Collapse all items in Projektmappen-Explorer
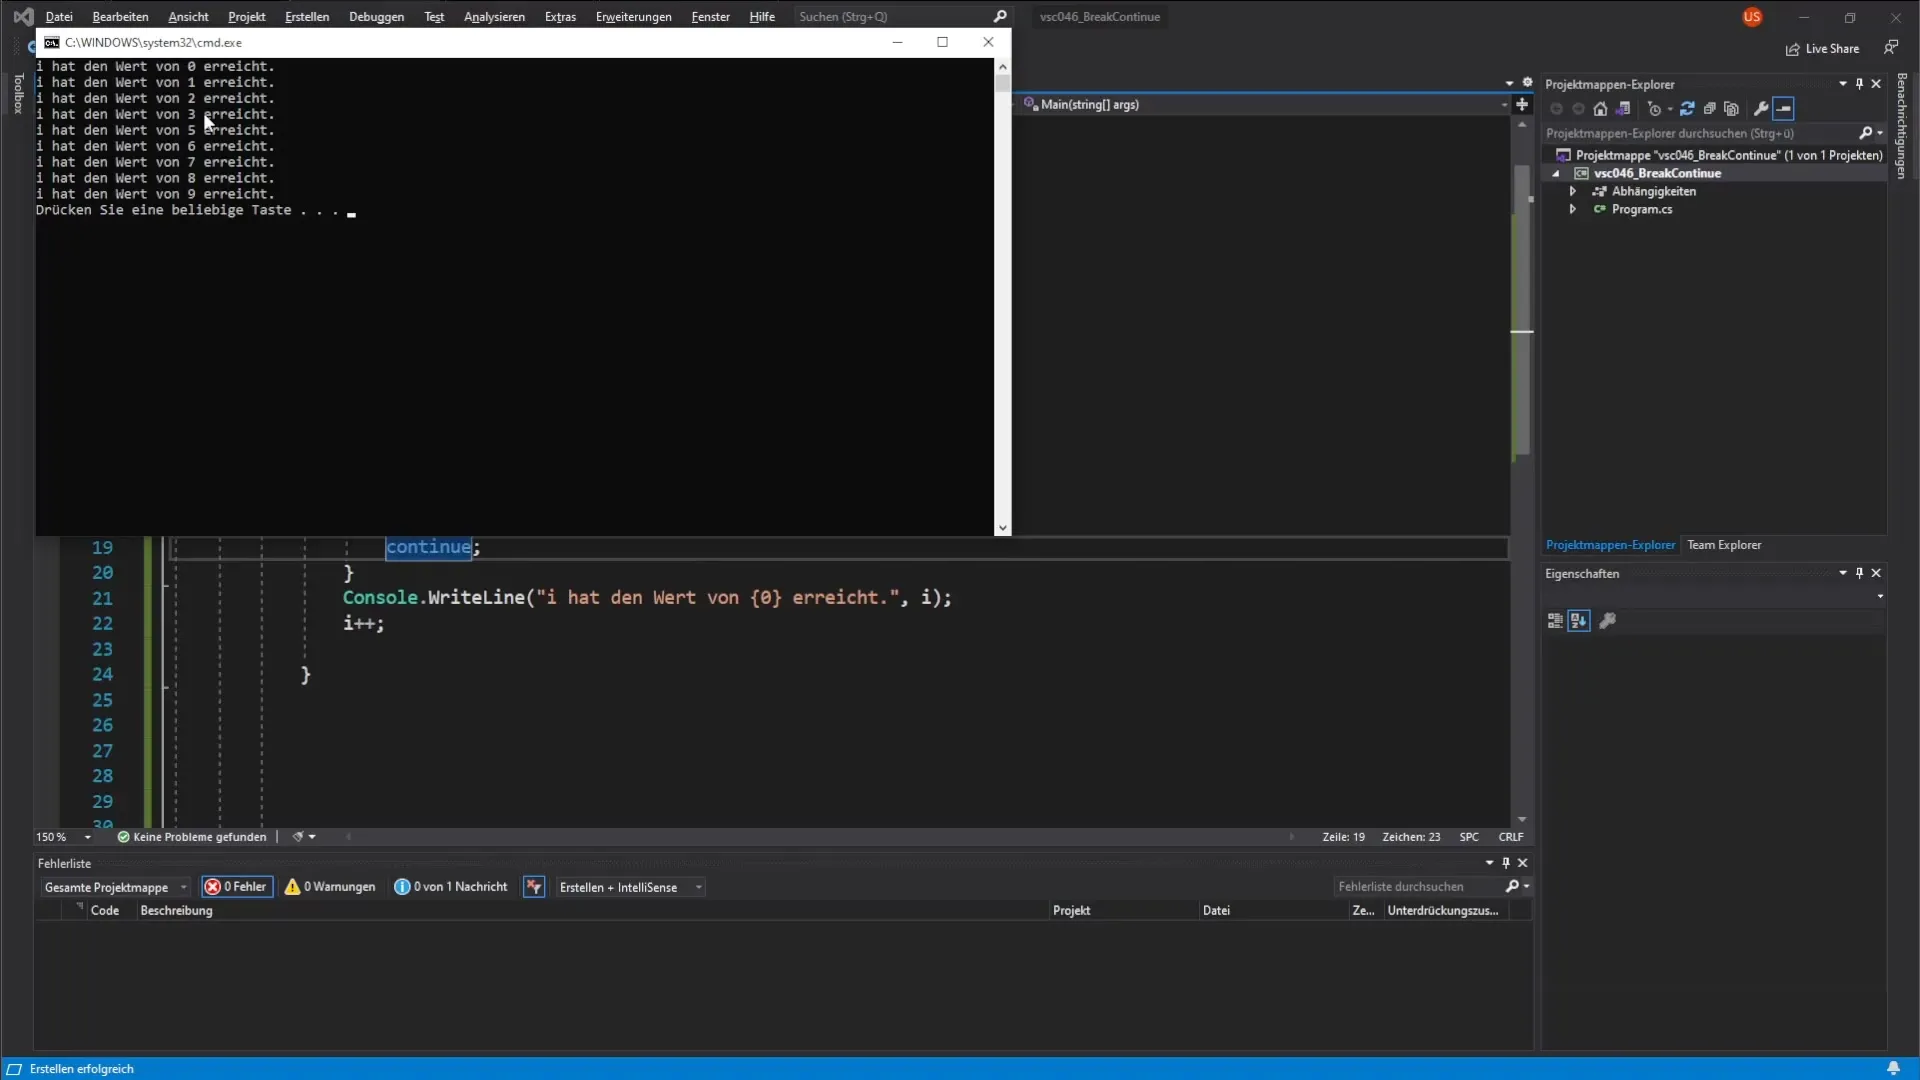Viewport: 1920px width, 1080px height. (x=1709, y=109)
